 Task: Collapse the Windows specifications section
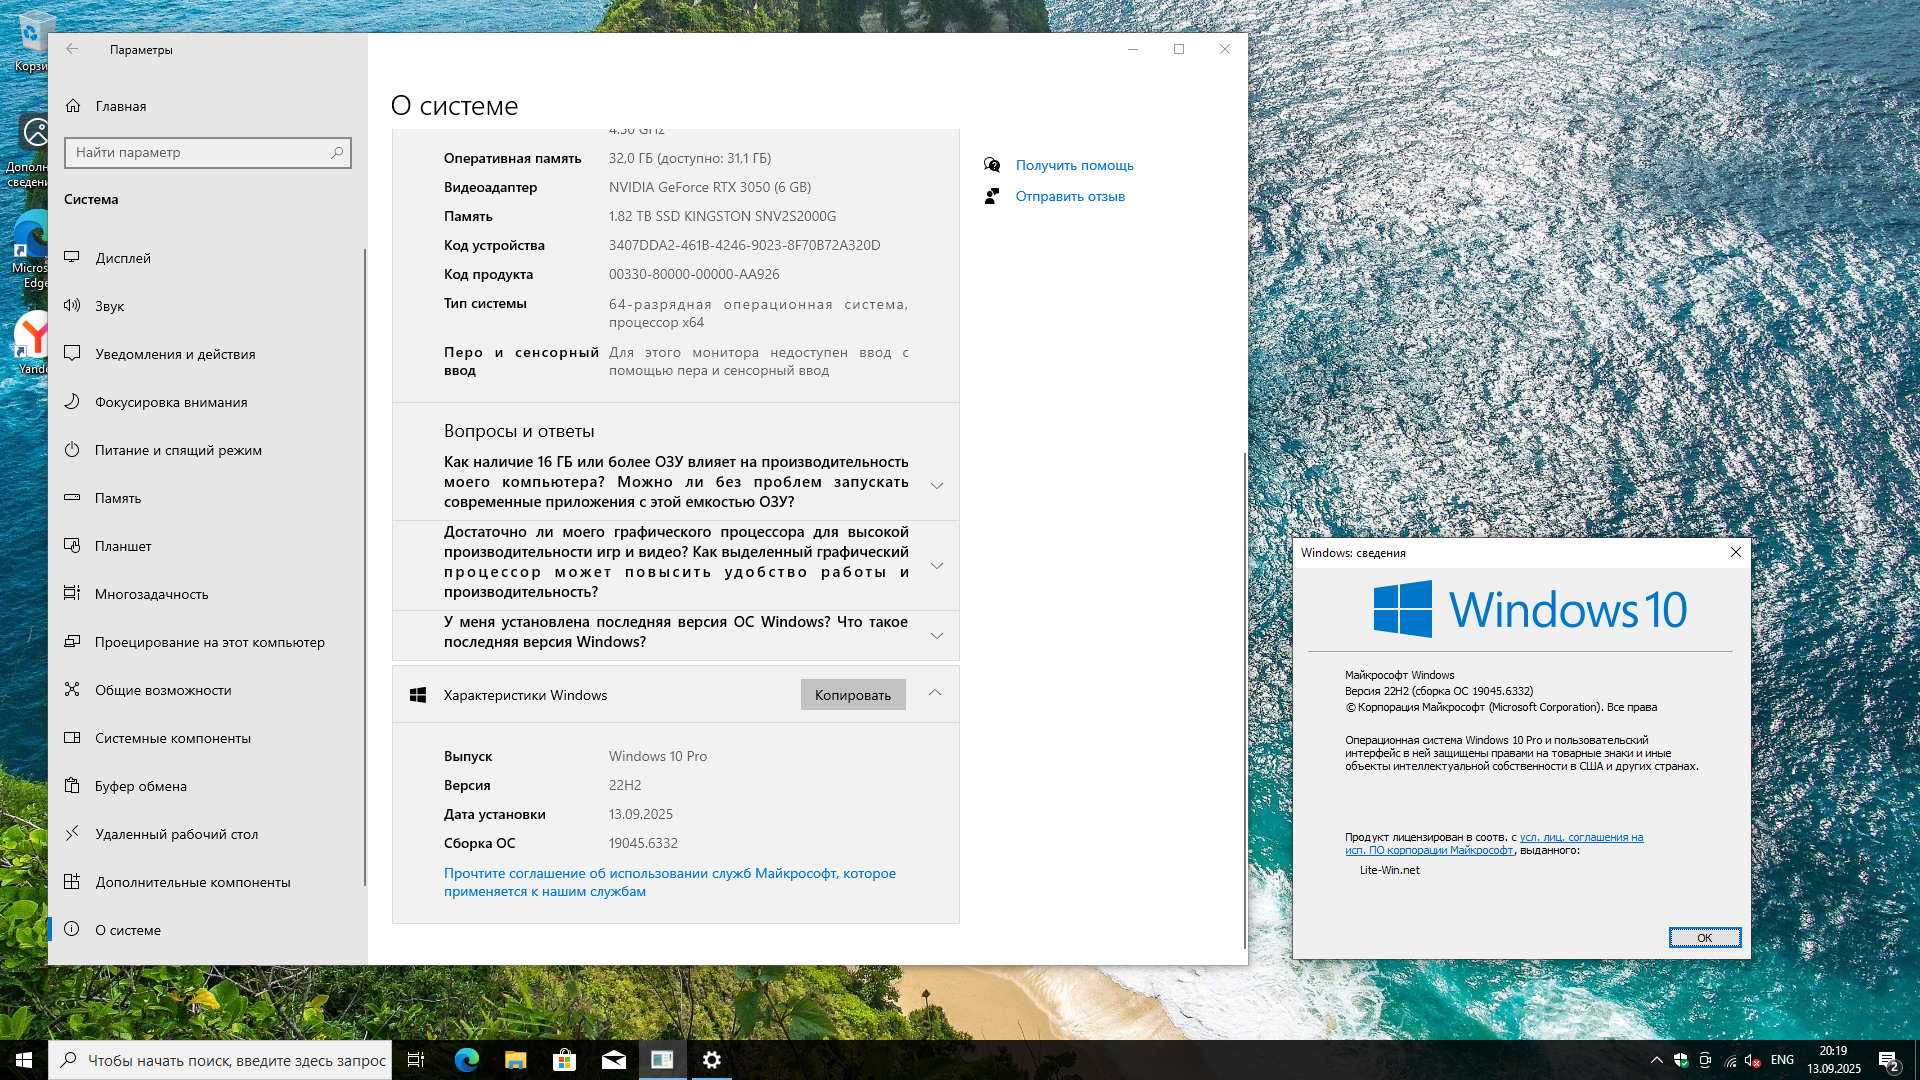[x=934, y=693]
